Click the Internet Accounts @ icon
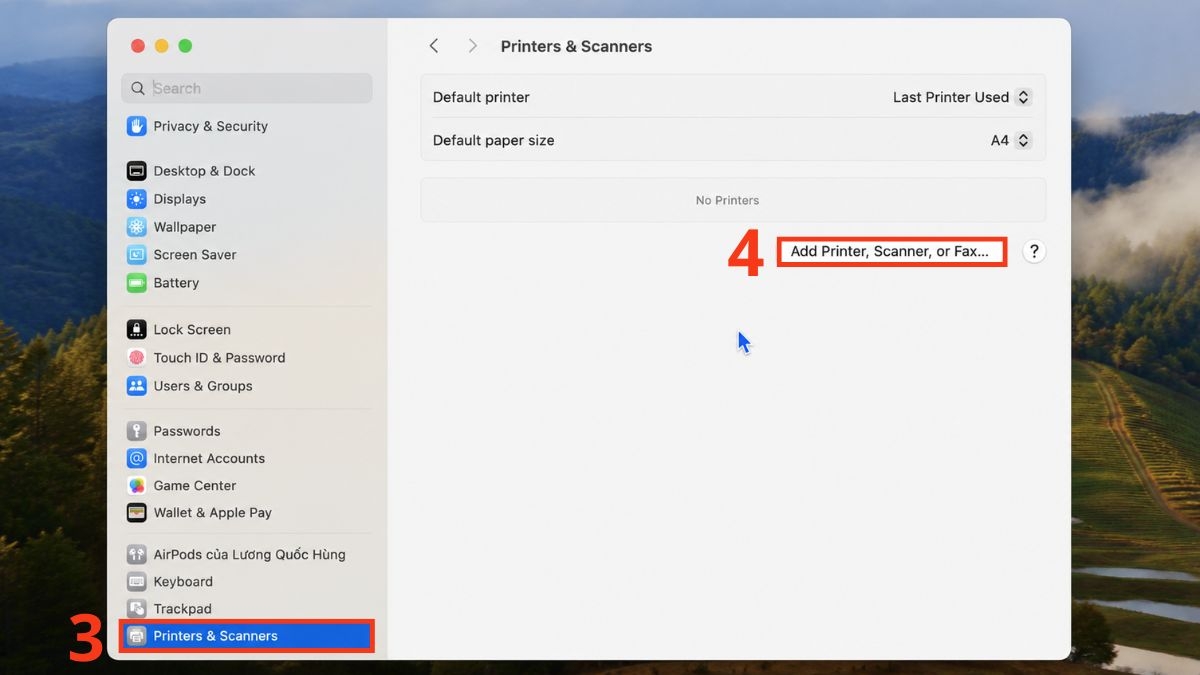Image resolution: width=1200 pixels, height=675 pixels. coord(137,458)
